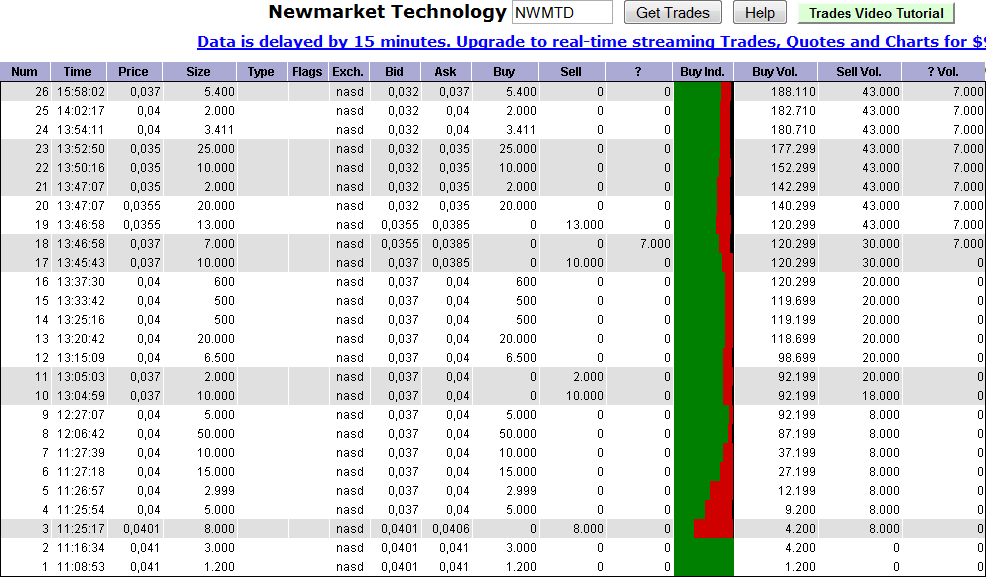Click the Exch. column header

pos(348,72)
